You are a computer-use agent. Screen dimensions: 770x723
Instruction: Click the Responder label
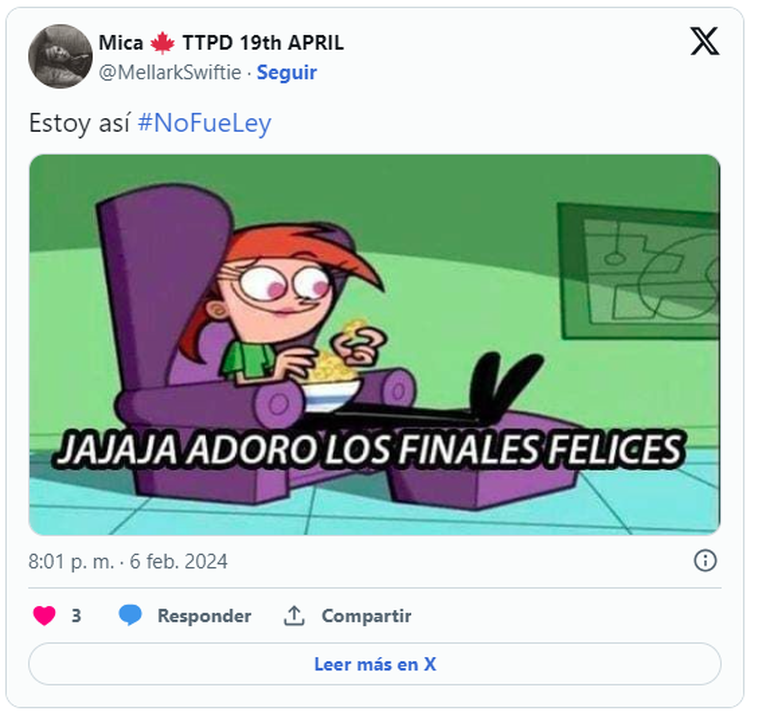(204, 616)
